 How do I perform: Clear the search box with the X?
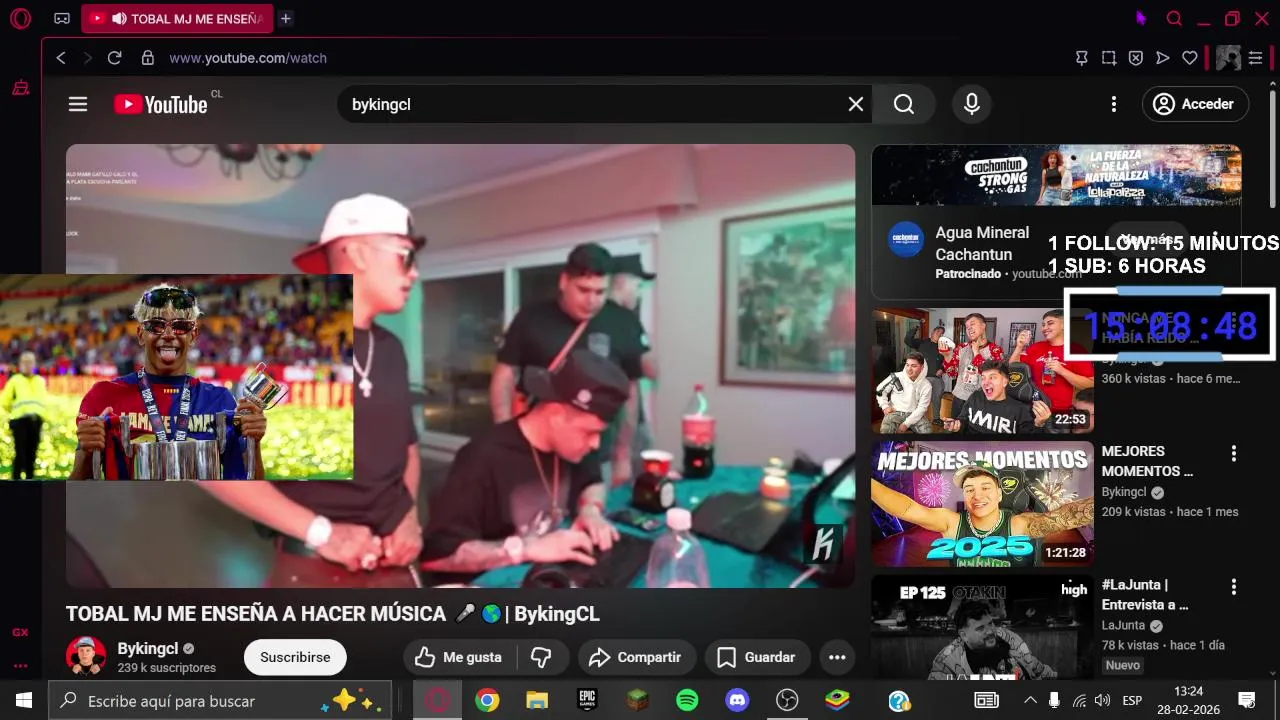[x=856, y=104]
